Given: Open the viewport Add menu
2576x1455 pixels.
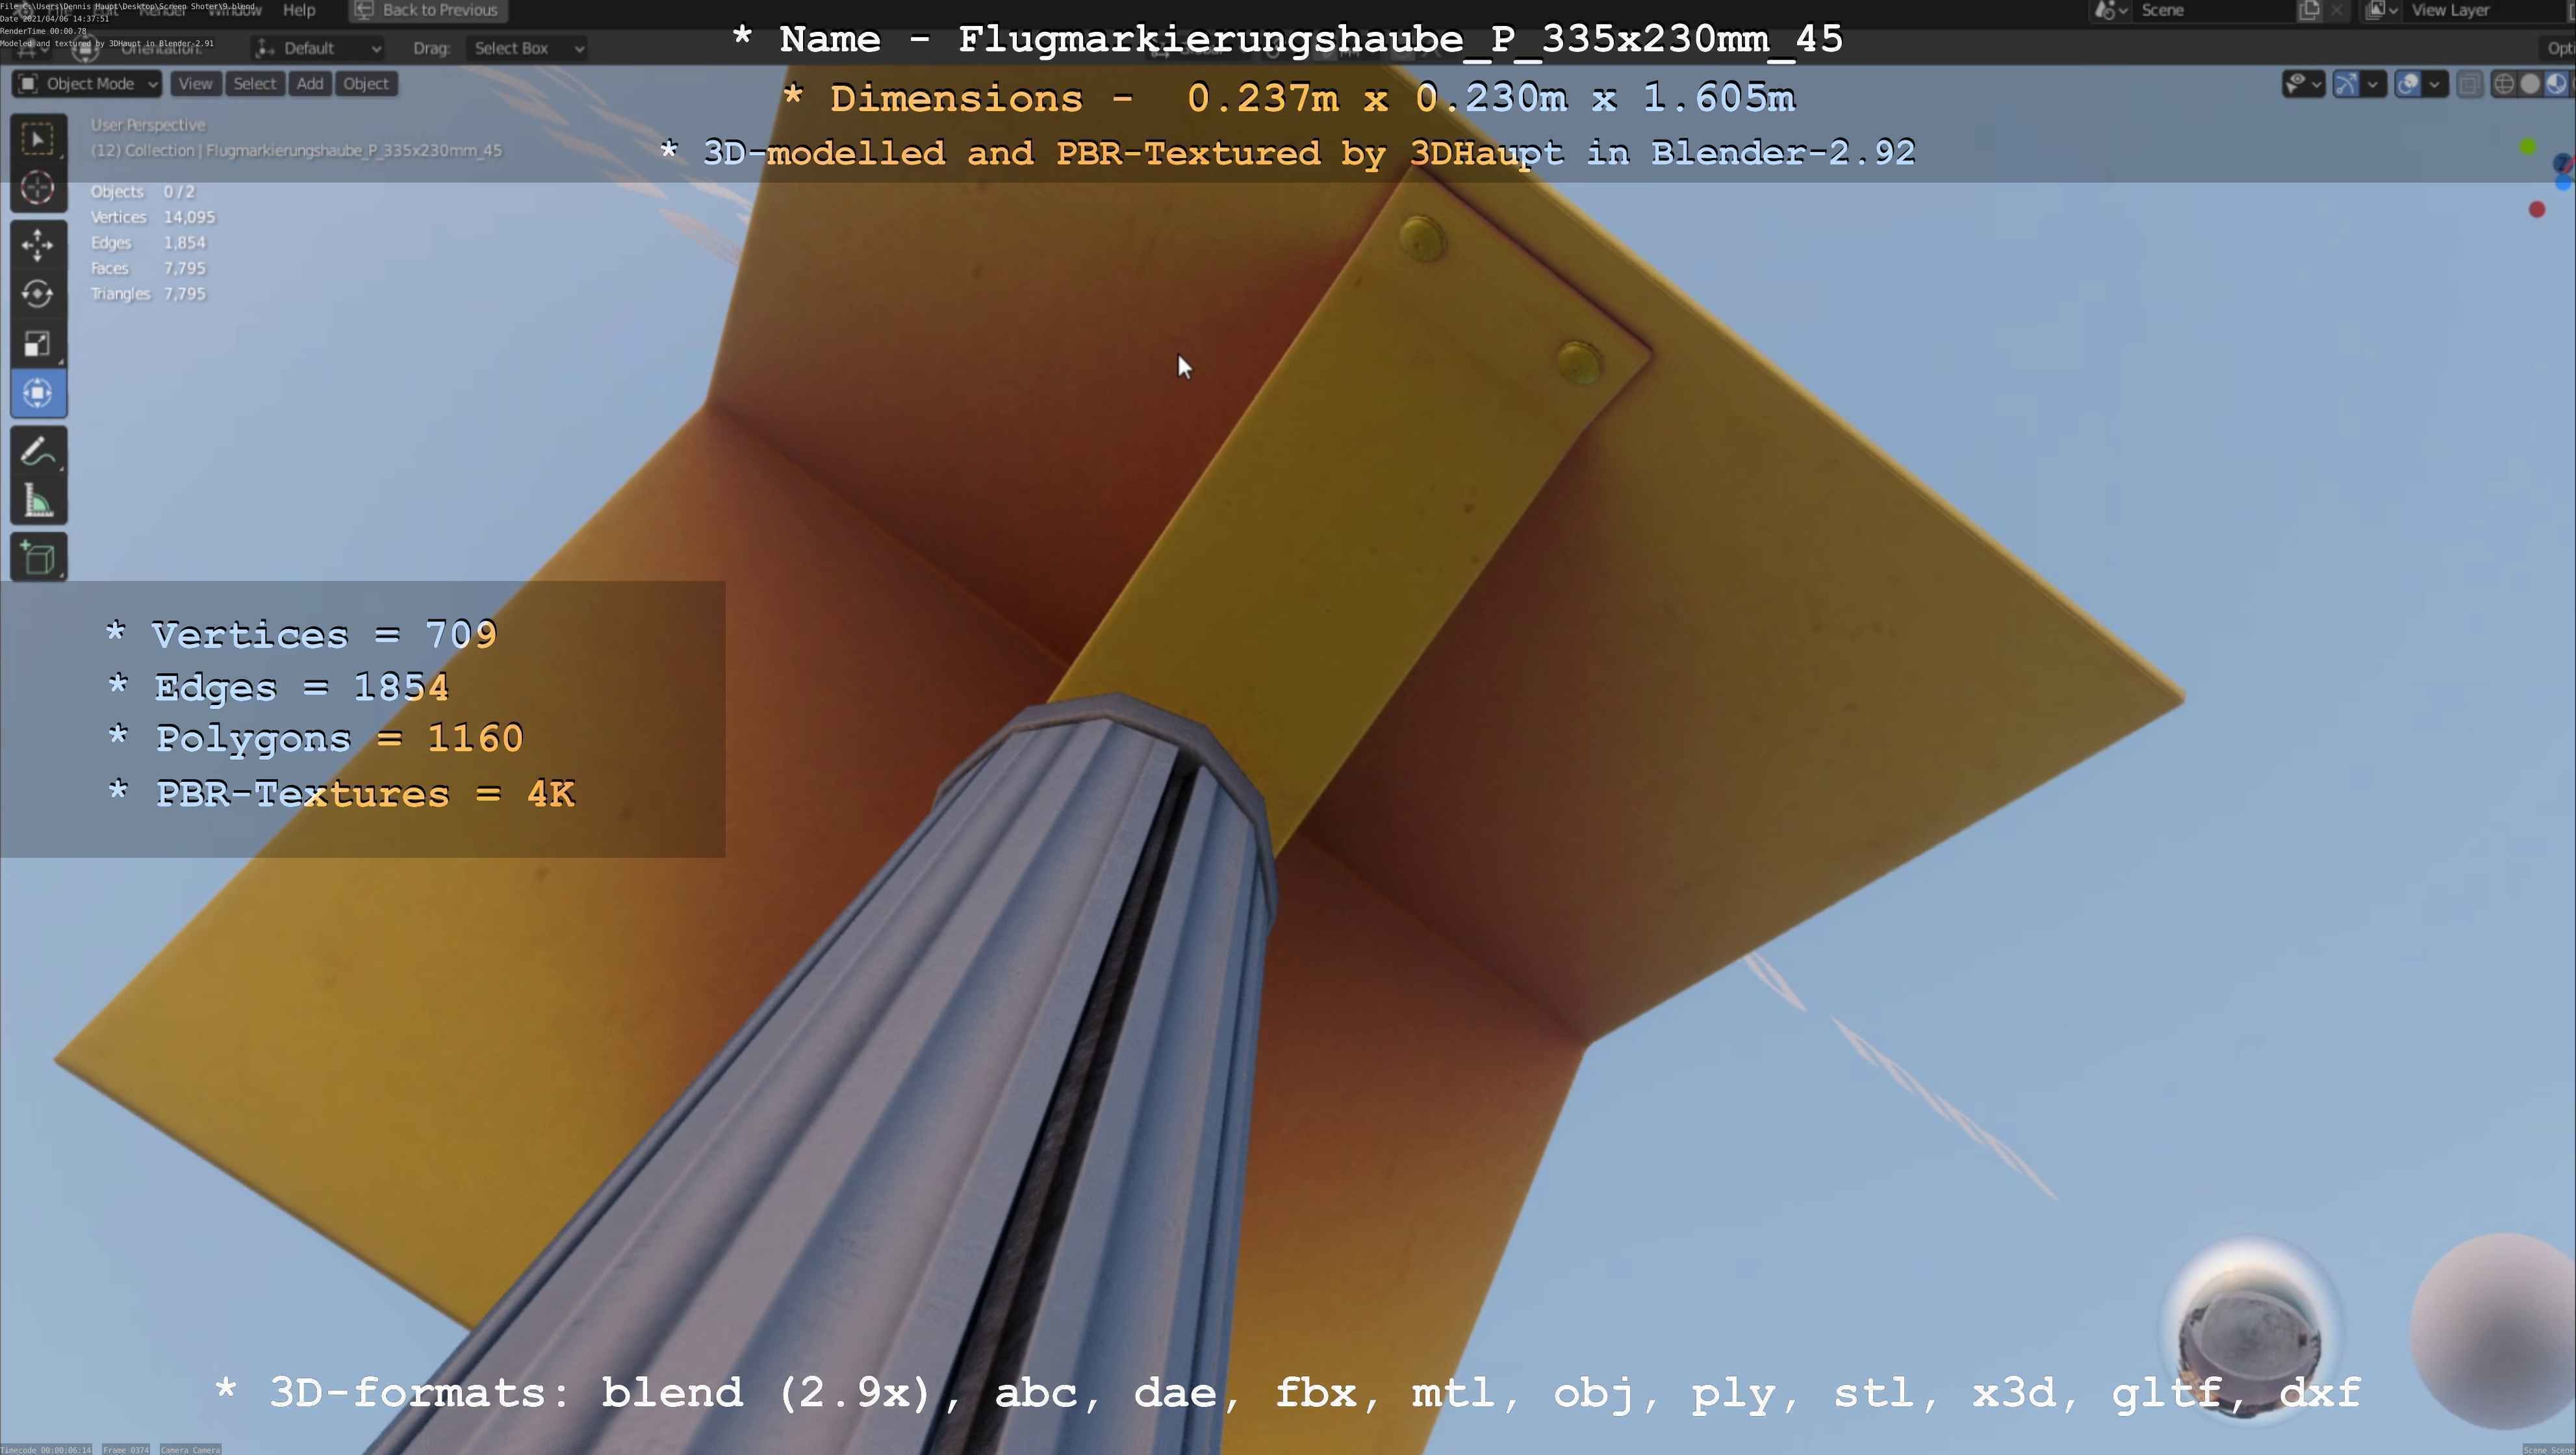Looking at the screenshot, I should (310, 84).
